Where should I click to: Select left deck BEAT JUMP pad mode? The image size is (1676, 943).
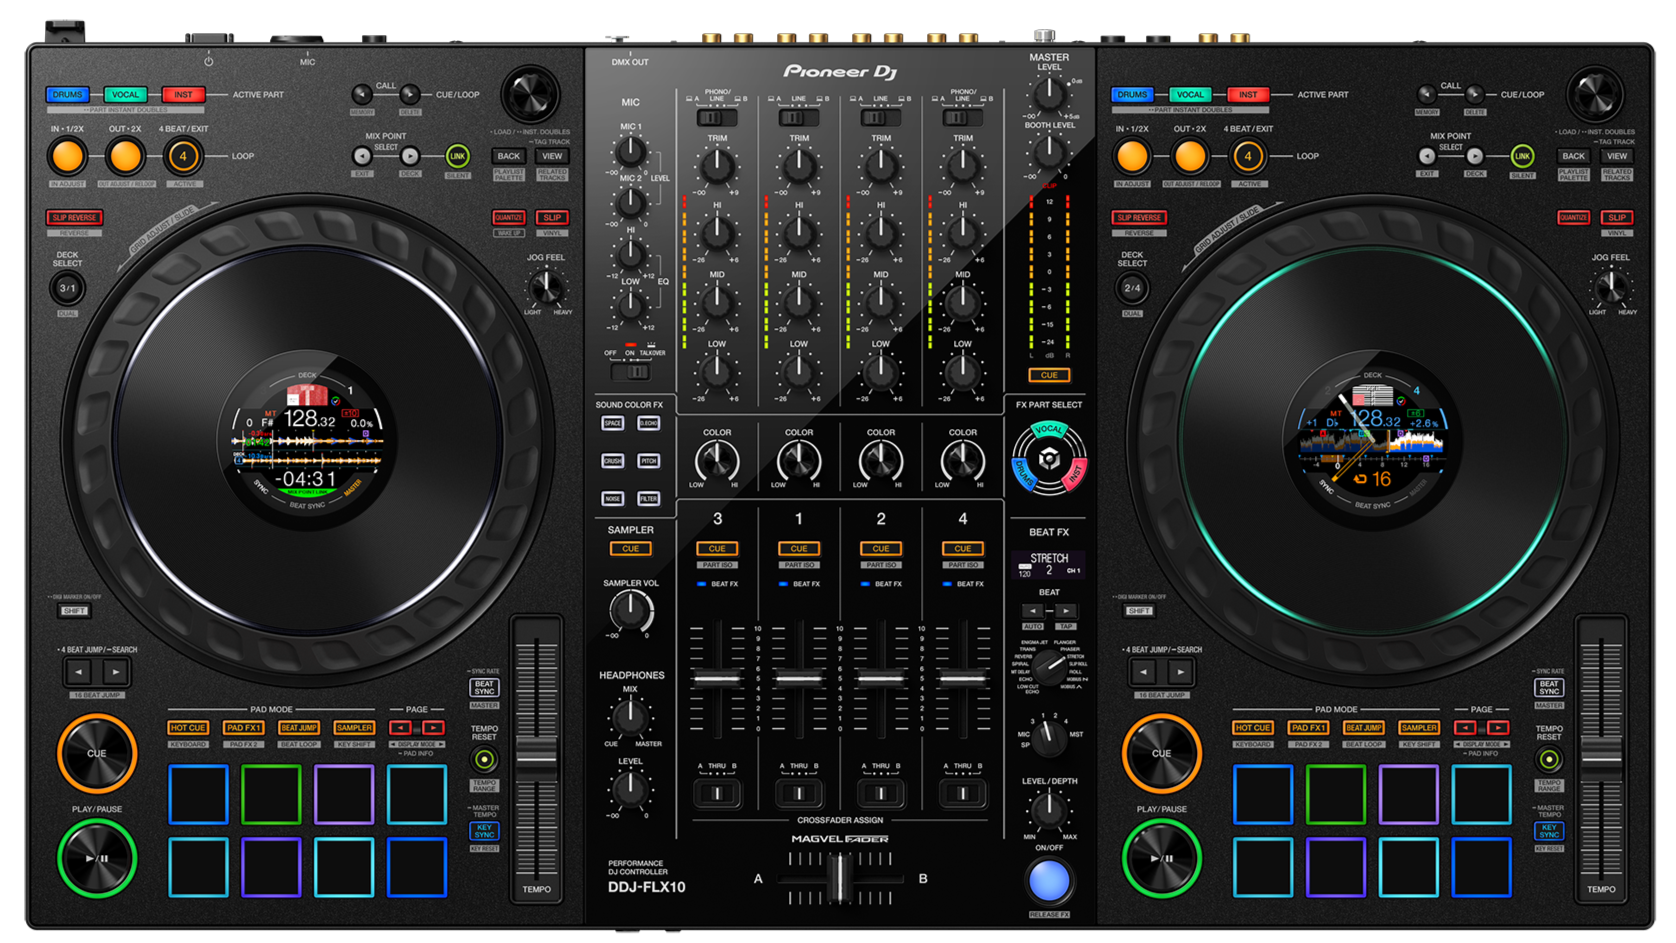[299, 728]
